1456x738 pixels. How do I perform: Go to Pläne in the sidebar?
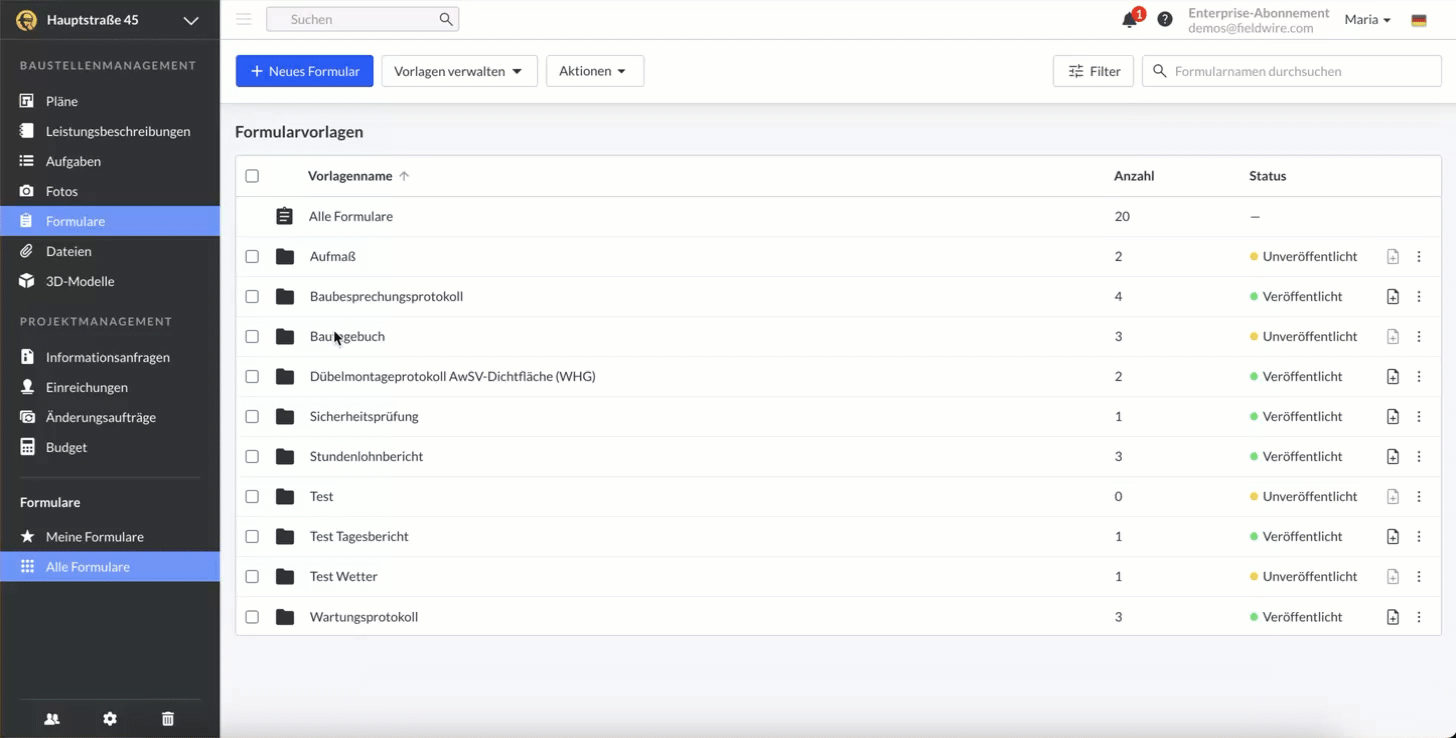[x=61, y=101]
